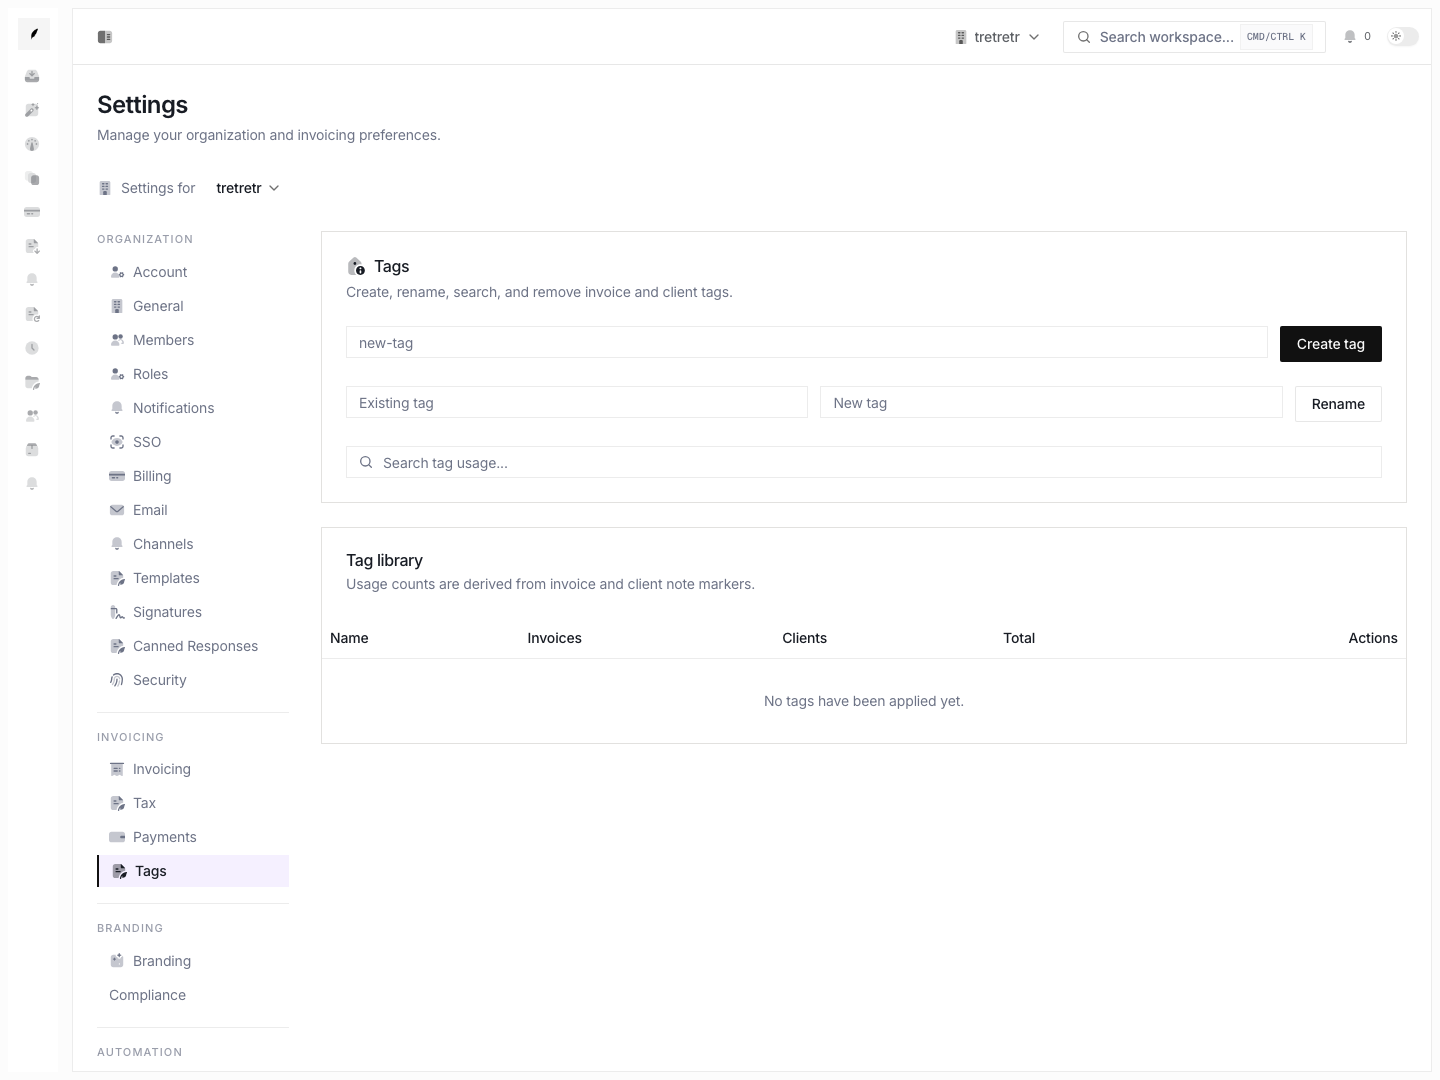Open the people icon in left rail
This screenshot has height=1080, width=1440.
click(x=32, y=415)
